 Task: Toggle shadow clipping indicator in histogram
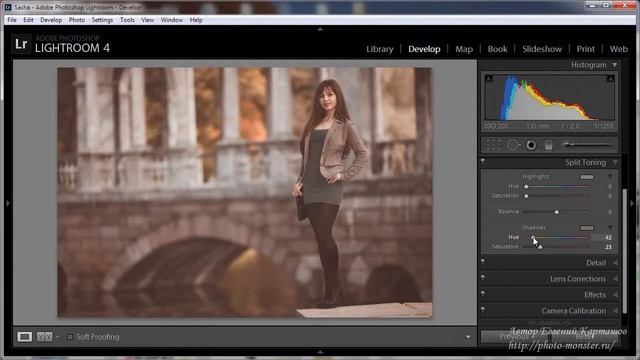pos(489,78)
